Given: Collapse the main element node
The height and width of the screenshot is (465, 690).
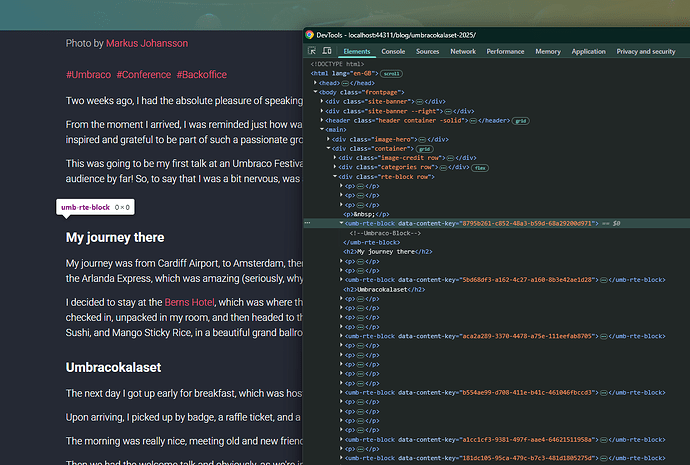Looking at the screenshot, I should coord(322,129).
